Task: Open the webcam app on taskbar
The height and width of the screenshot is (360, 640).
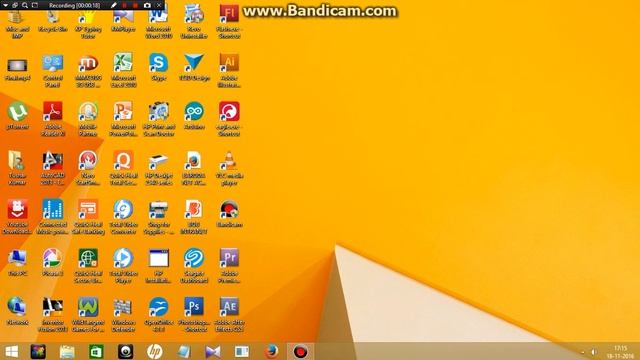Action: (125, 351)
